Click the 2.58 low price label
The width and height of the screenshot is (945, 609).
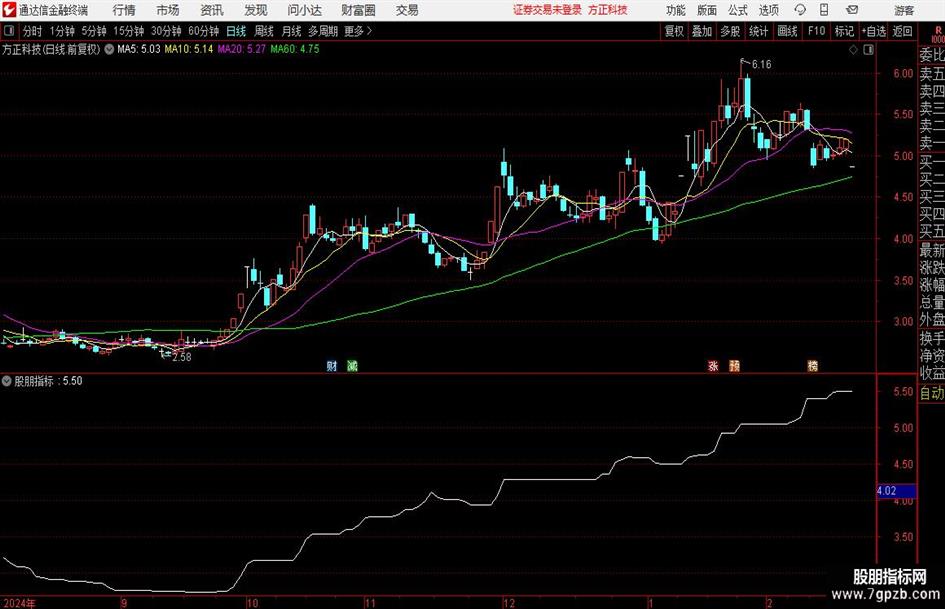point(181,357)
